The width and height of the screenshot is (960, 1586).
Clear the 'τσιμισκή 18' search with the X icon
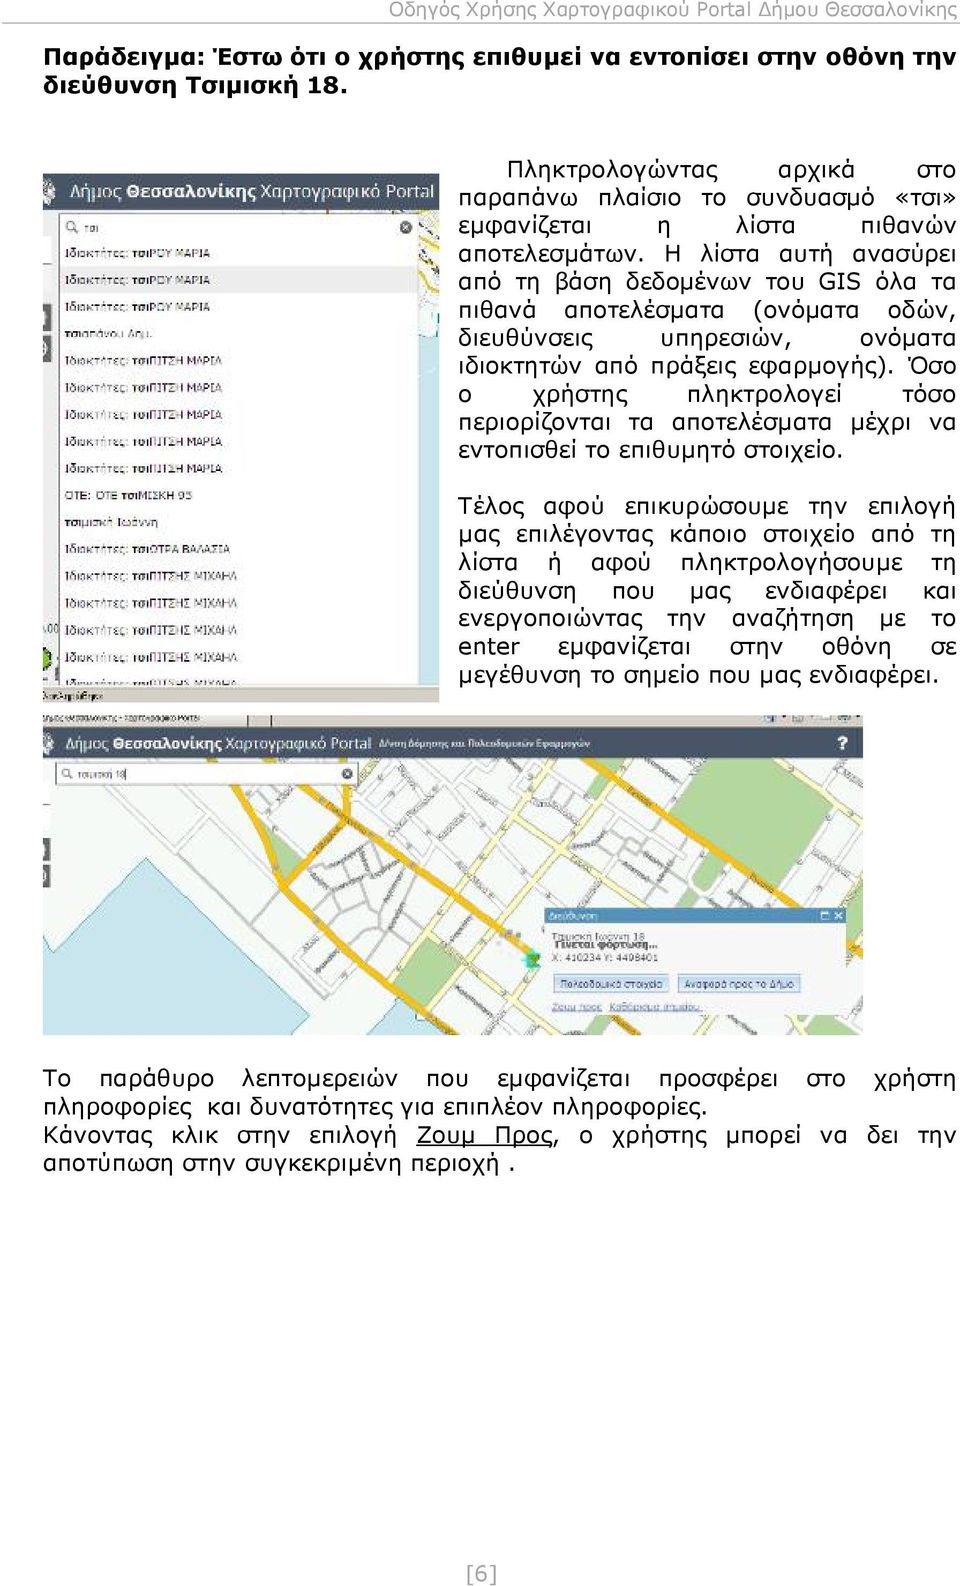point(347,774)
